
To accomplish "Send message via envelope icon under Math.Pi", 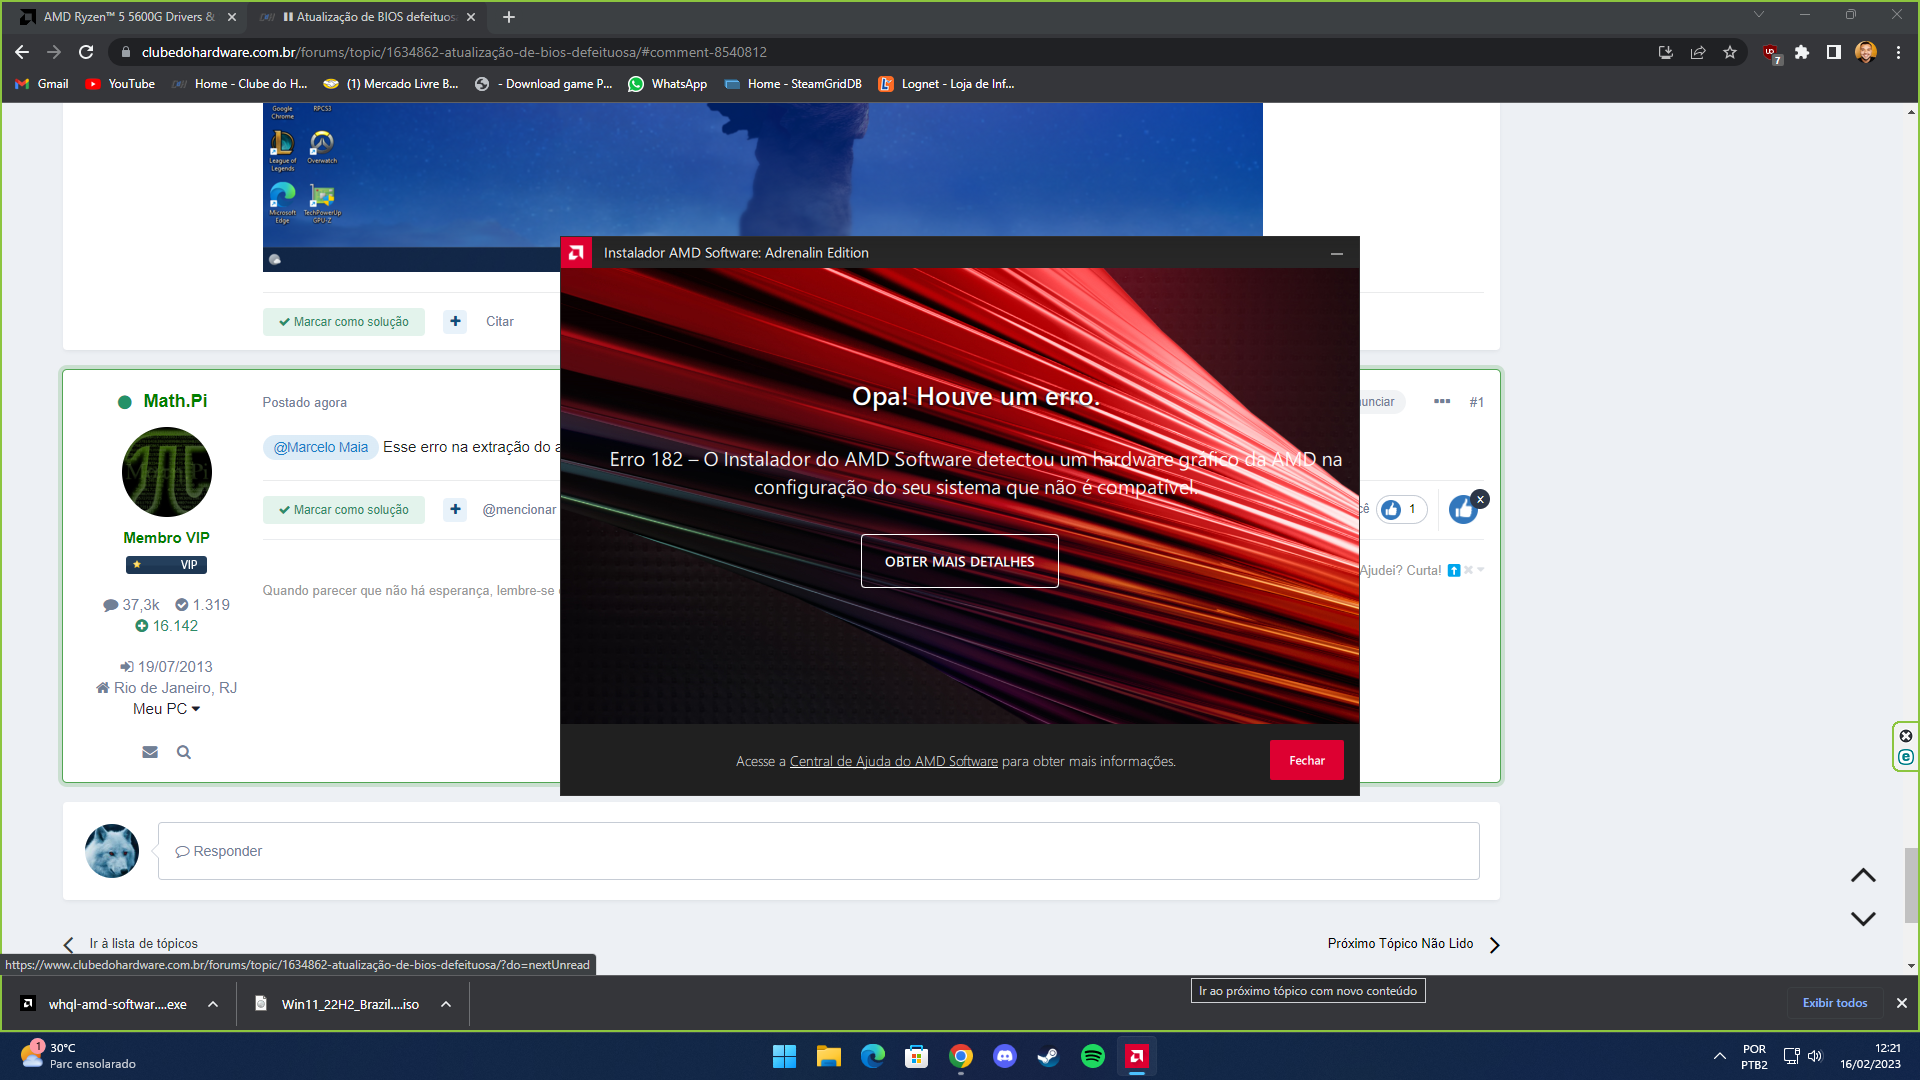I will (x=150, y=752).
